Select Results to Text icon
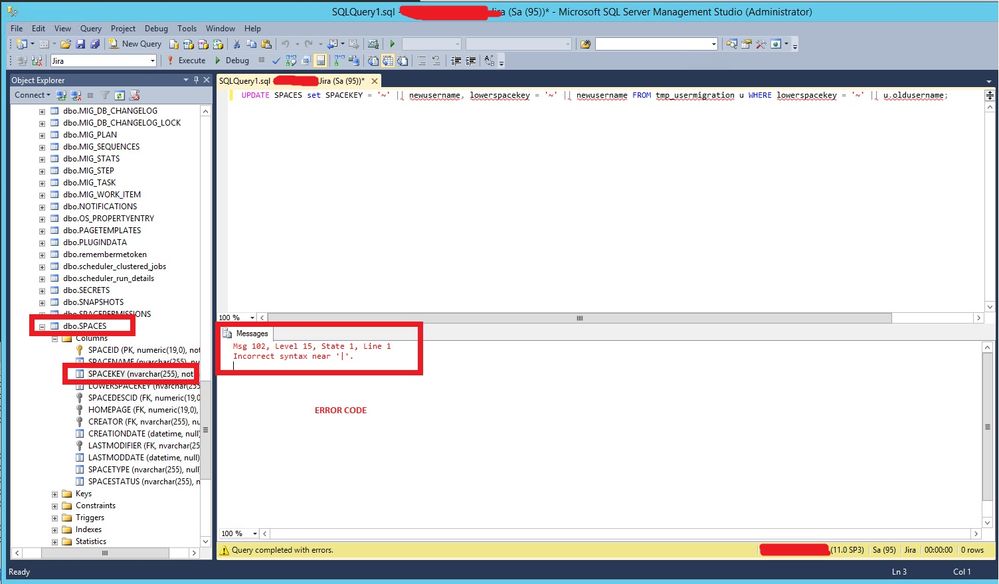Screen dimensions: 999x584 [x=373, y=61]
